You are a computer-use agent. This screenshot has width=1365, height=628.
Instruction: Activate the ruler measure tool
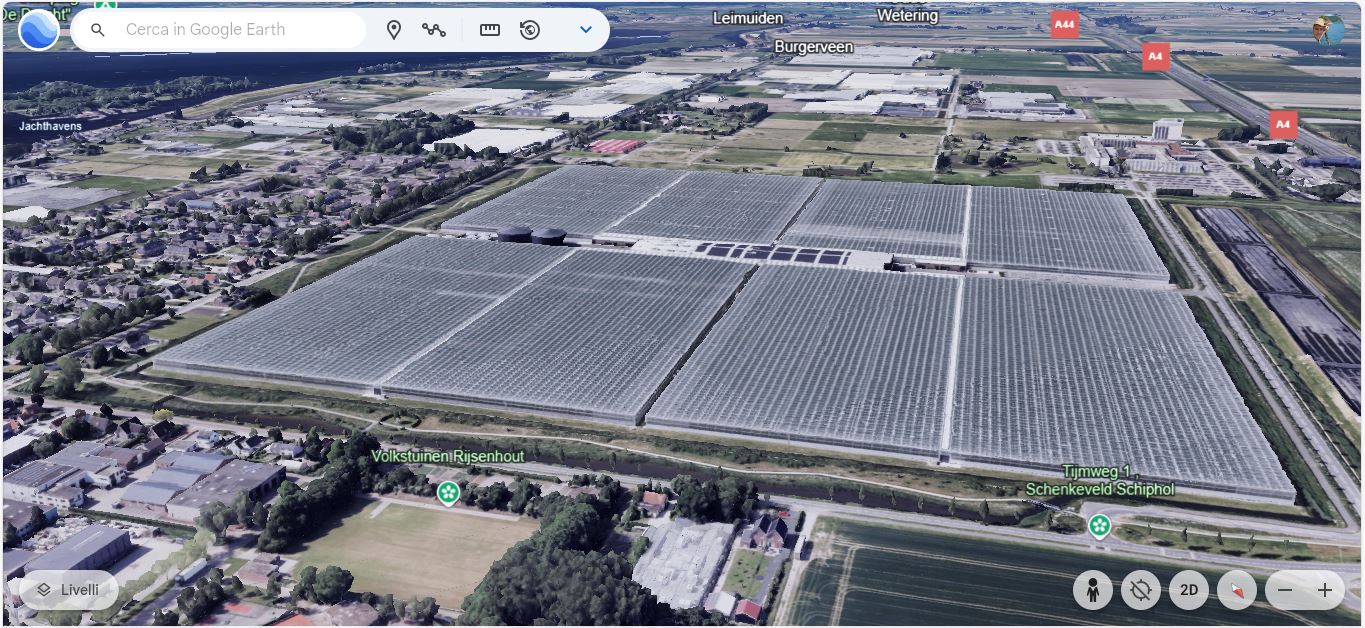tap(489, 30)
